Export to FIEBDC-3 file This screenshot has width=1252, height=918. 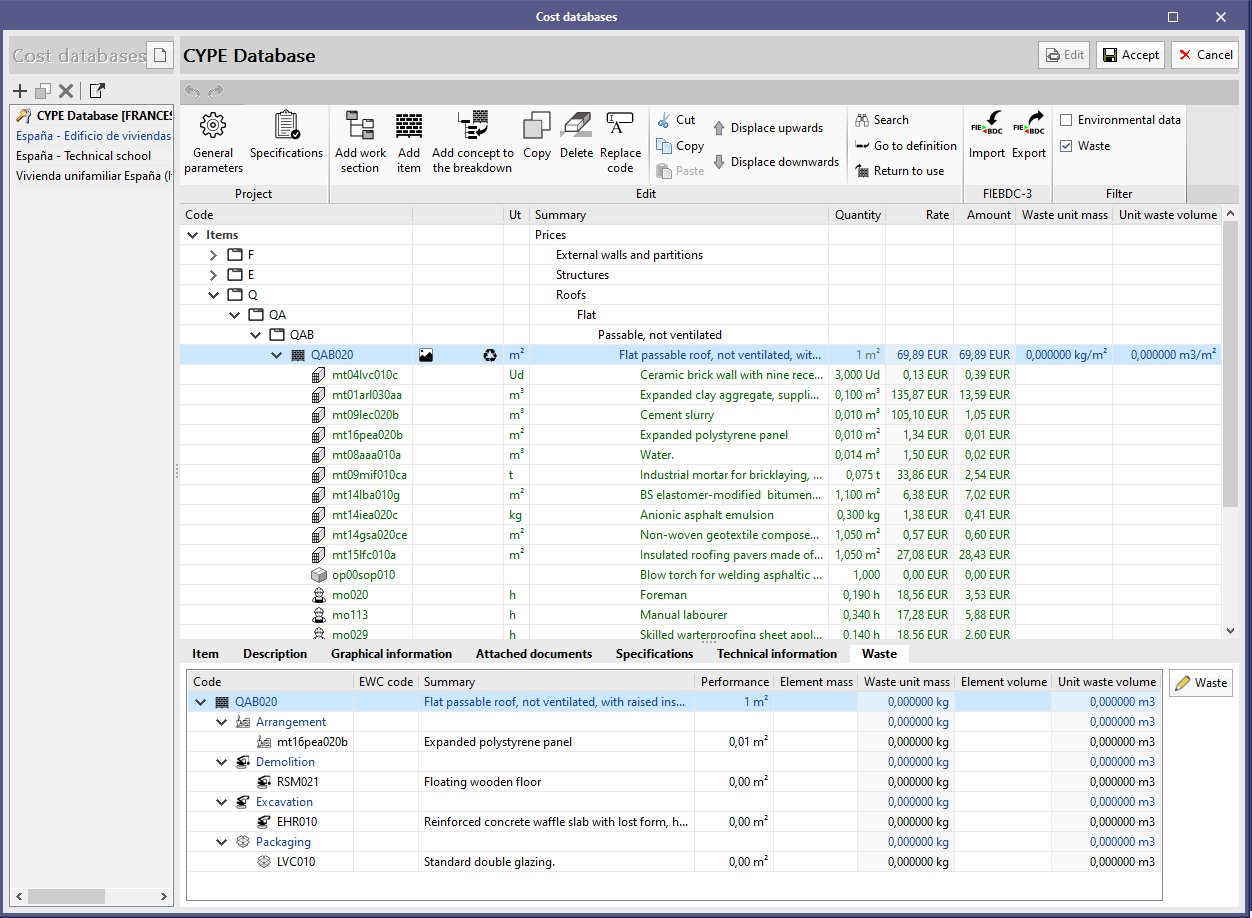(1029, 135)
